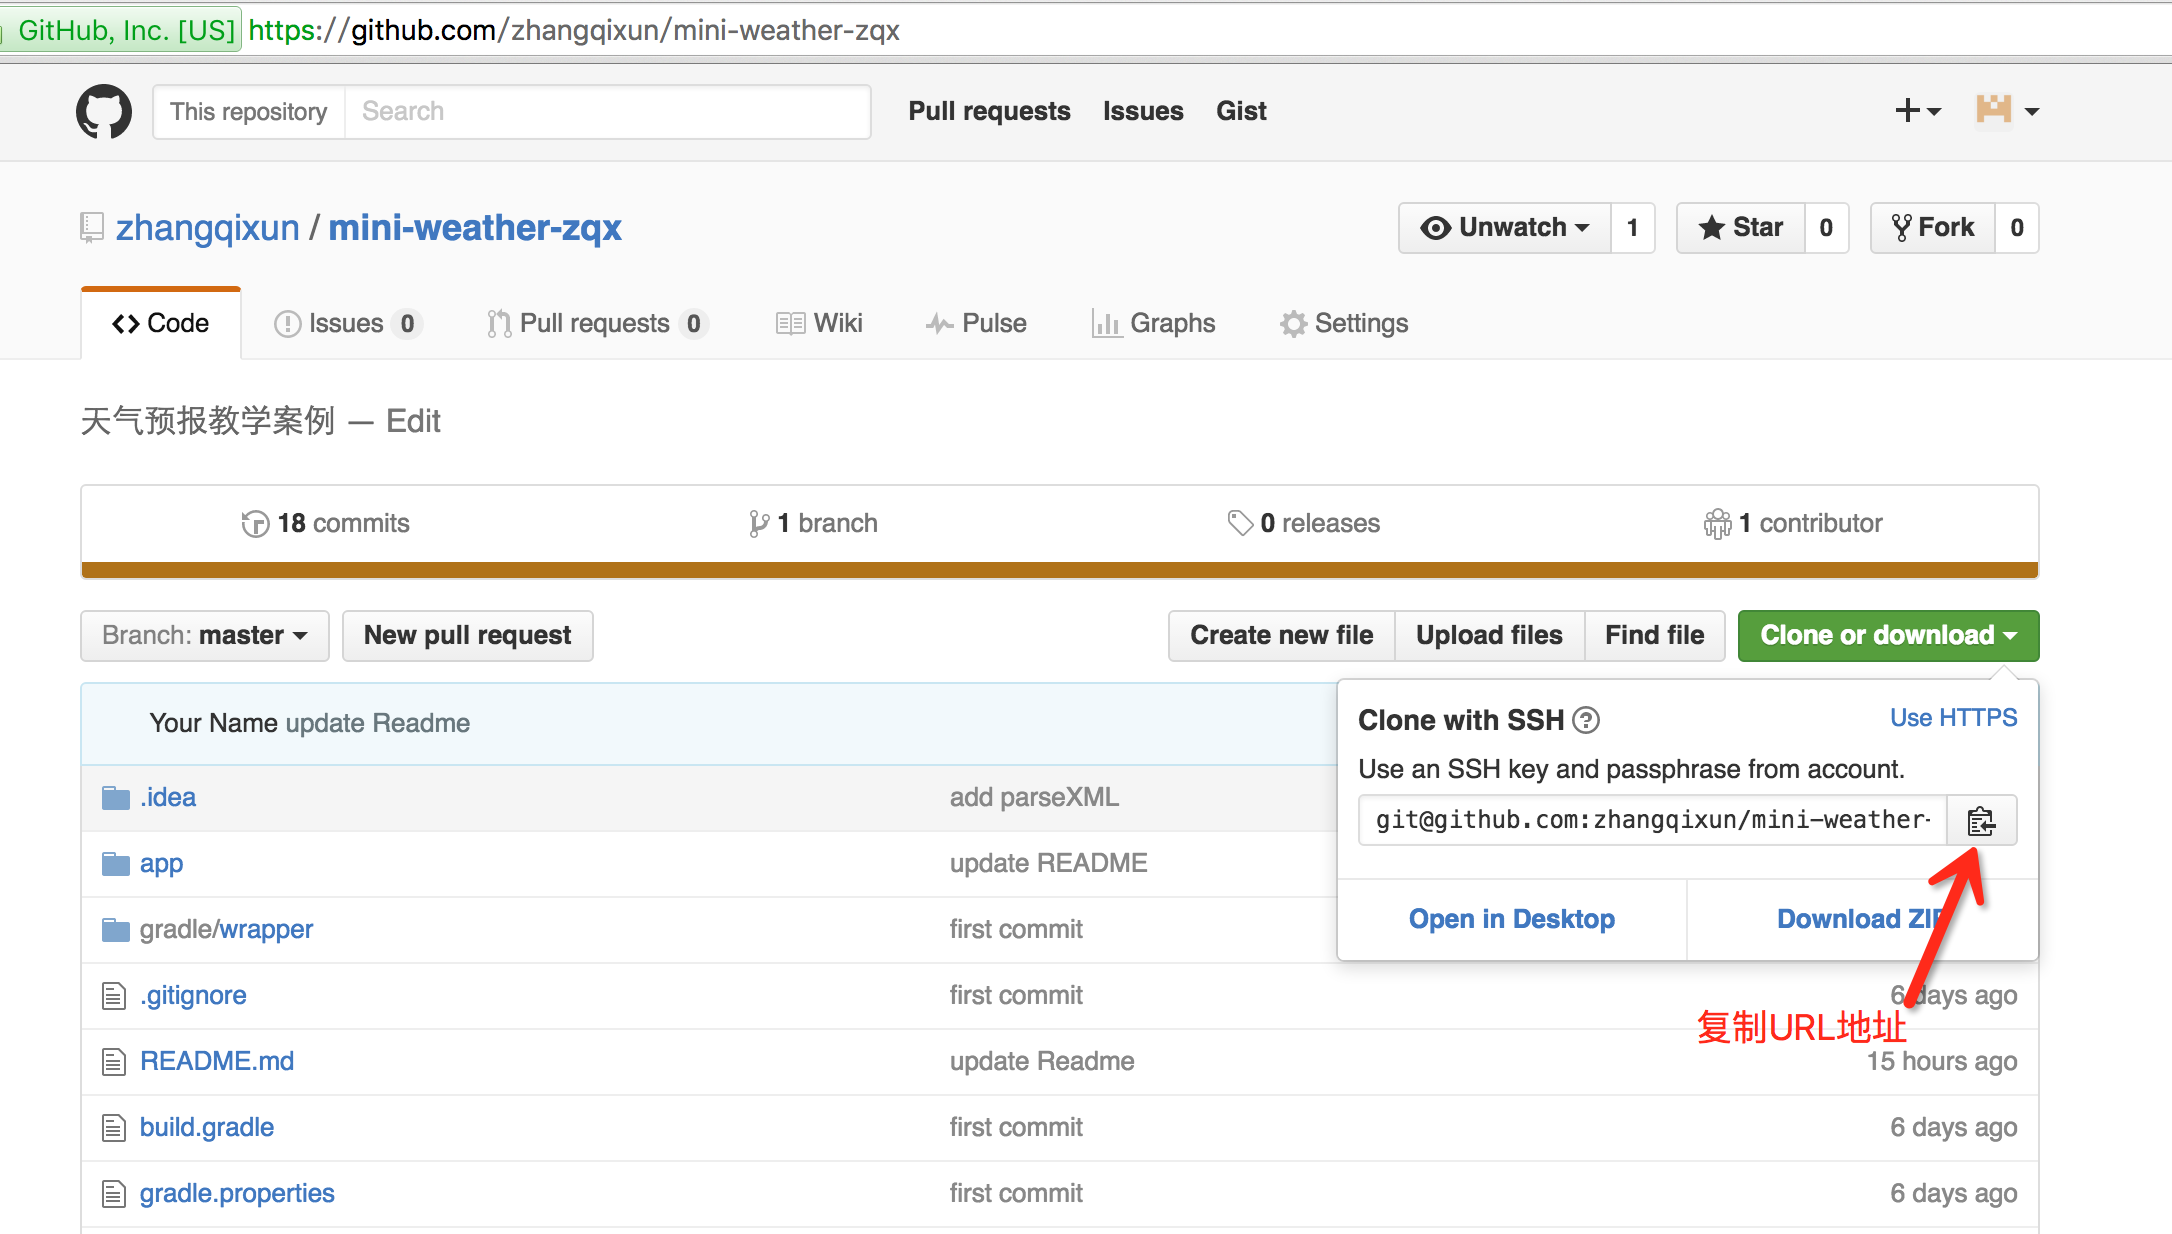Open the Issues tab
This screenshot has width=2172, height=1234.
[347, 324]
